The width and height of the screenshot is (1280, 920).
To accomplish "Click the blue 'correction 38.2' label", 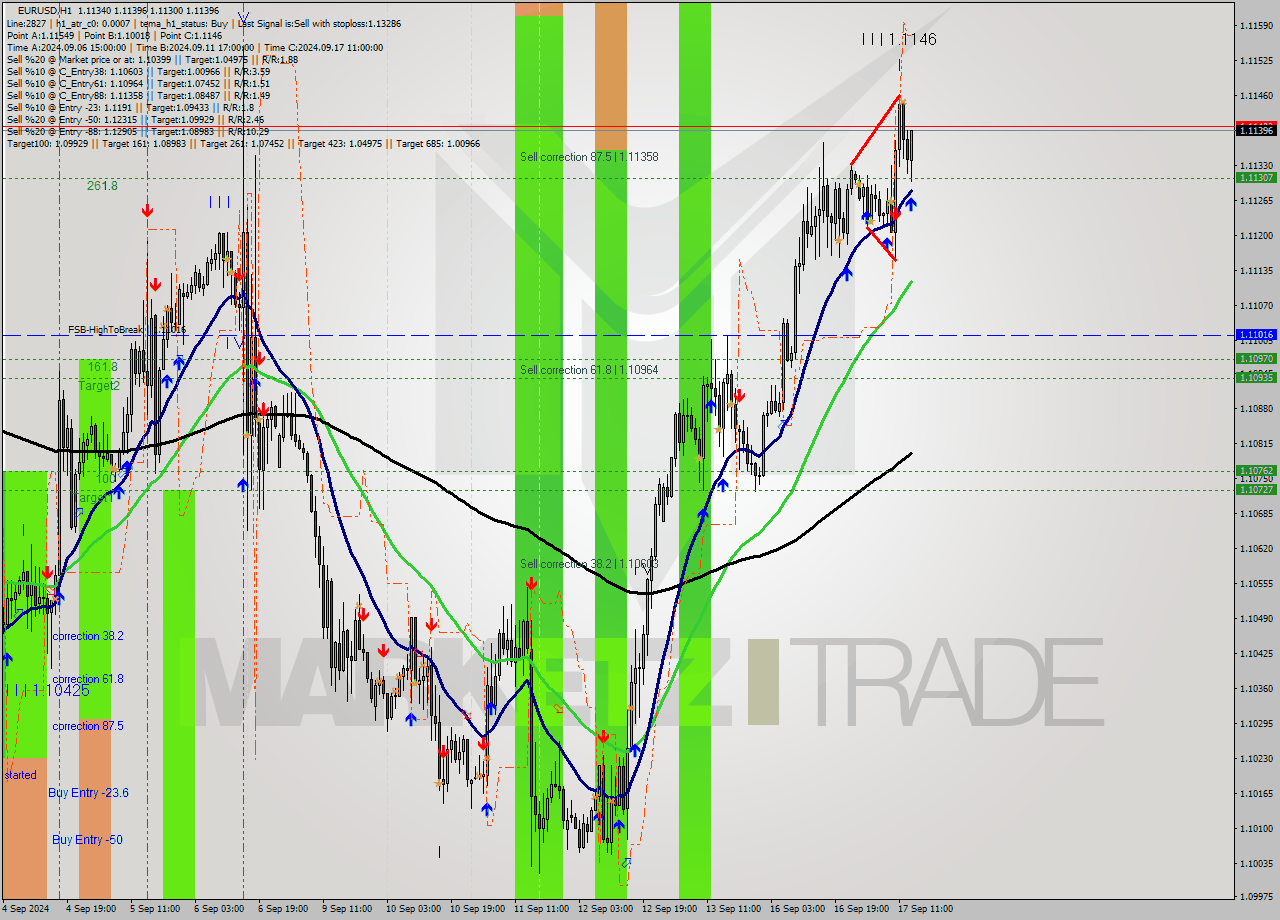I will coord(88,636).
